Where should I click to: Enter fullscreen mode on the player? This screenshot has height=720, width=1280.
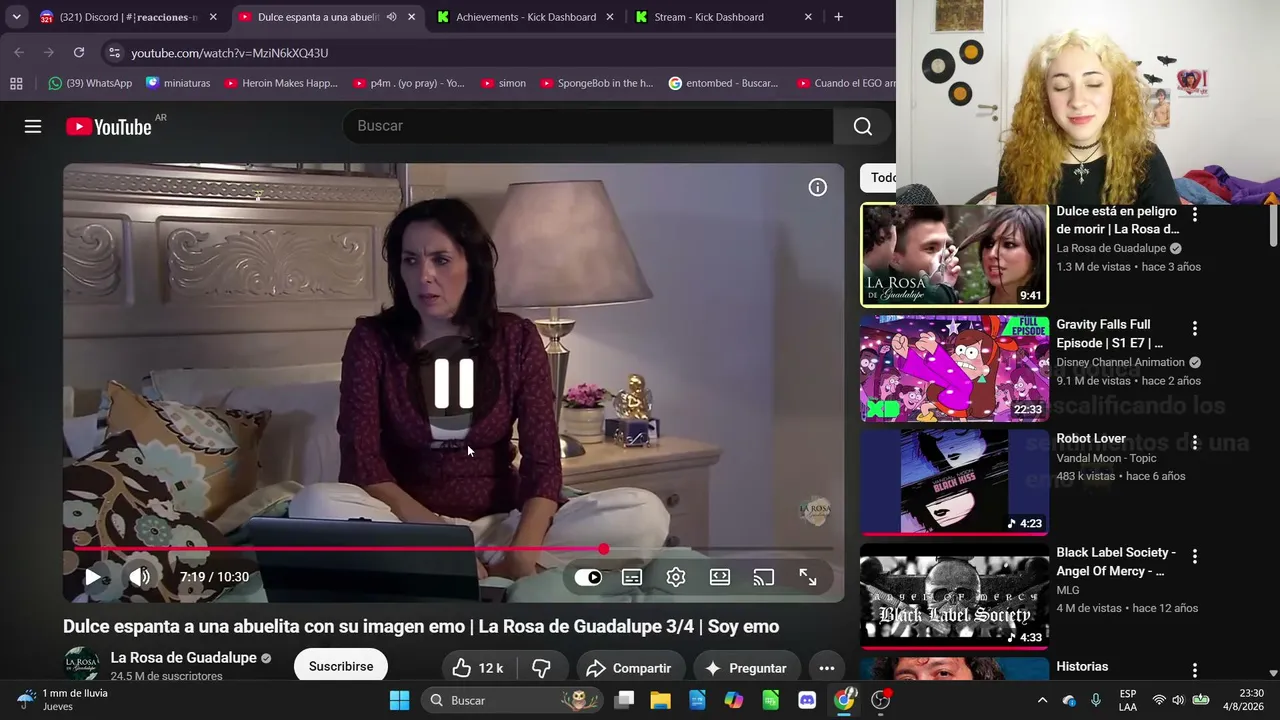pyautogui.click(x=808, y=577)
